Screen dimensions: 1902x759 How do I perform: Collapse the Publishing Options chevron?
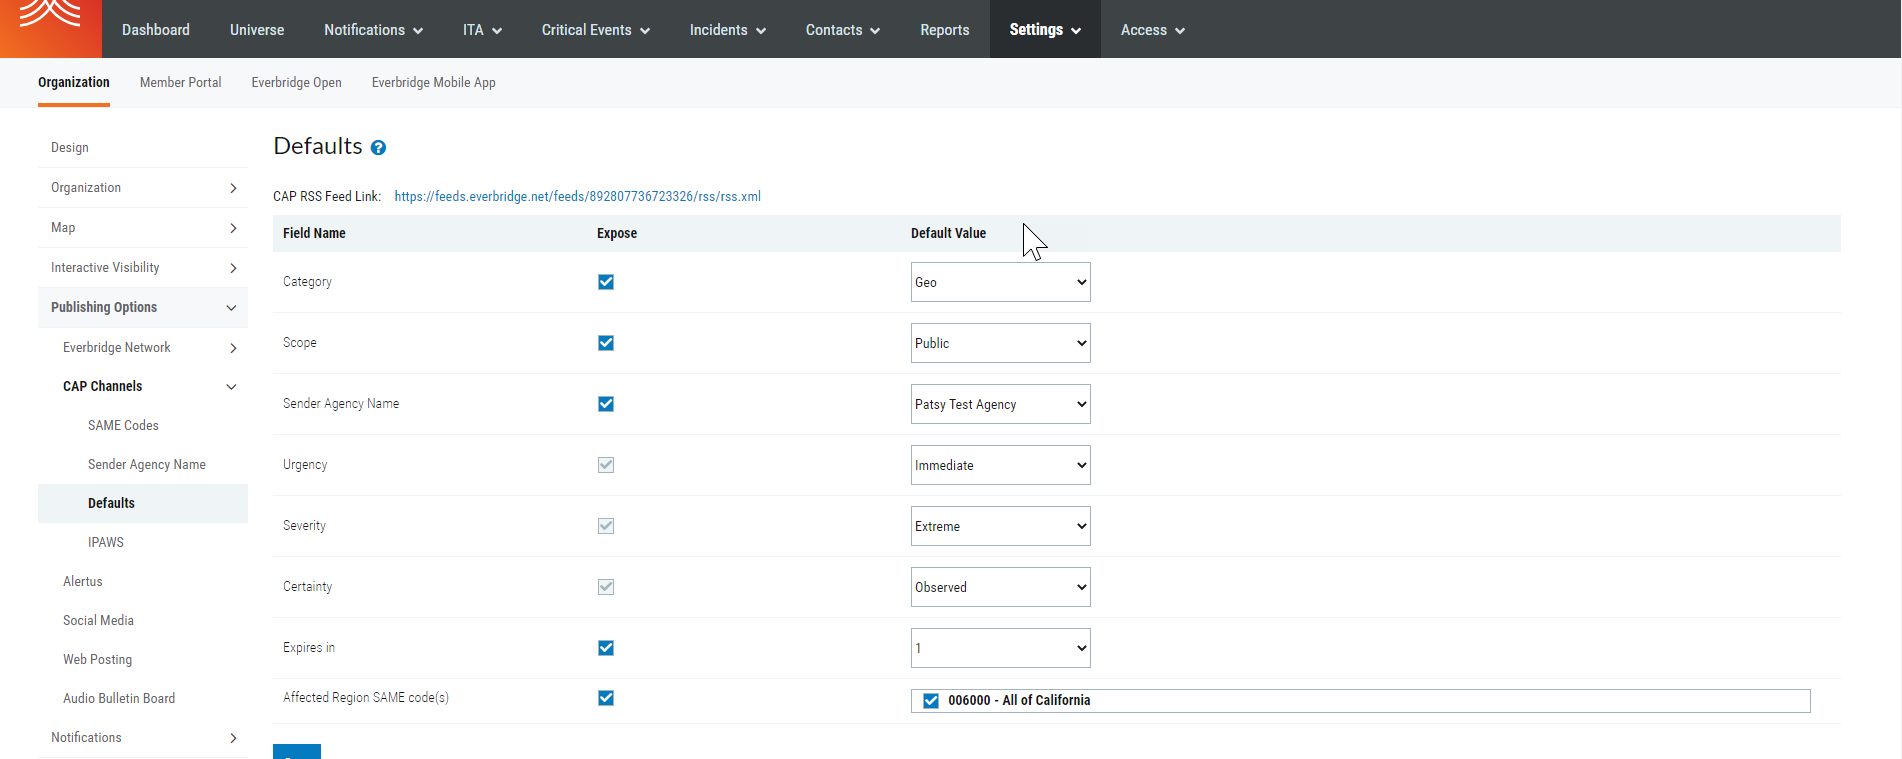point(231,308)
